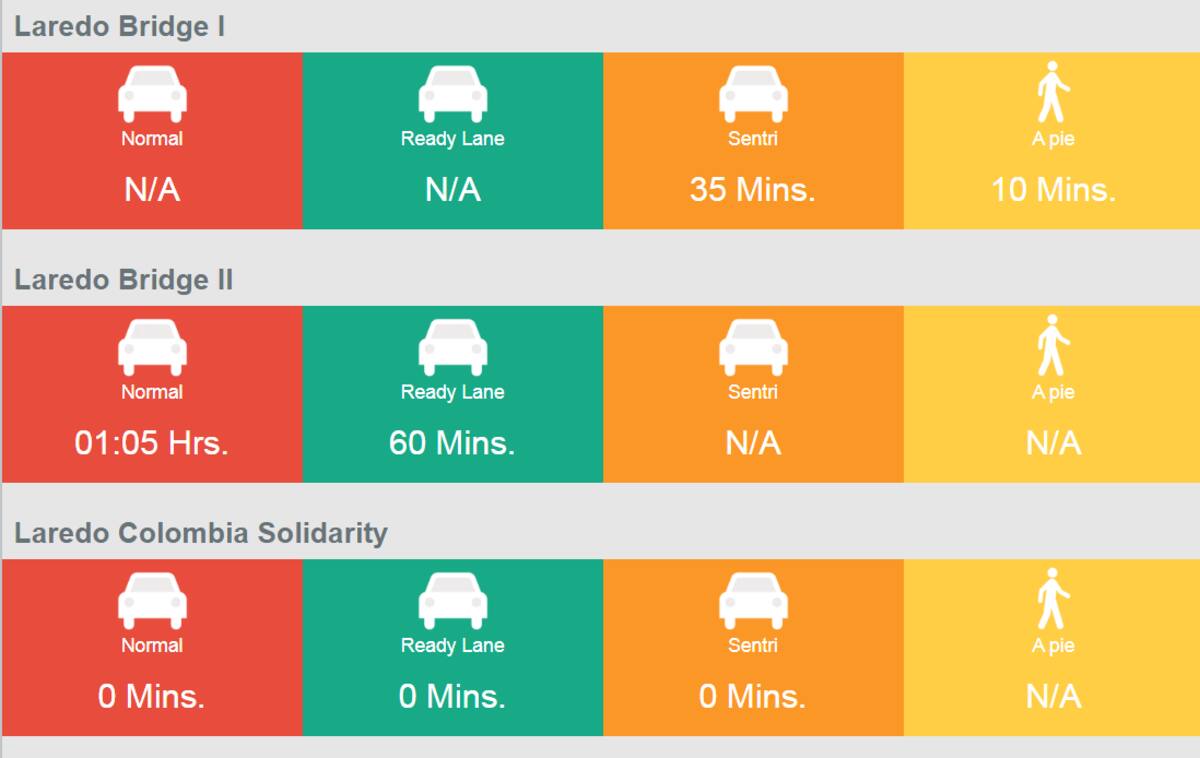Click the Ready Lane label for Laredo Colombia Solidarity
1200x758 pixels.
coord(453,646)
